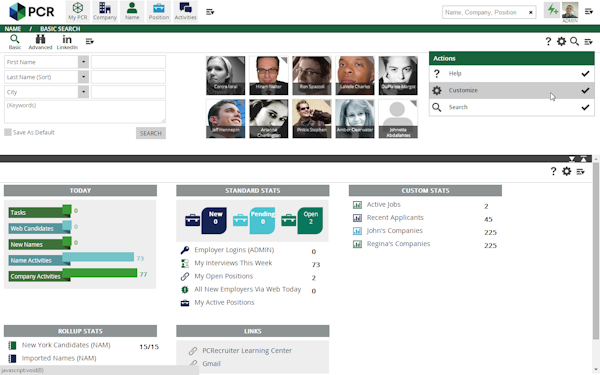Screen dimensions: 600x375
Task: Click the City value input
Action: pyautogui.click(x=128, y=92)
